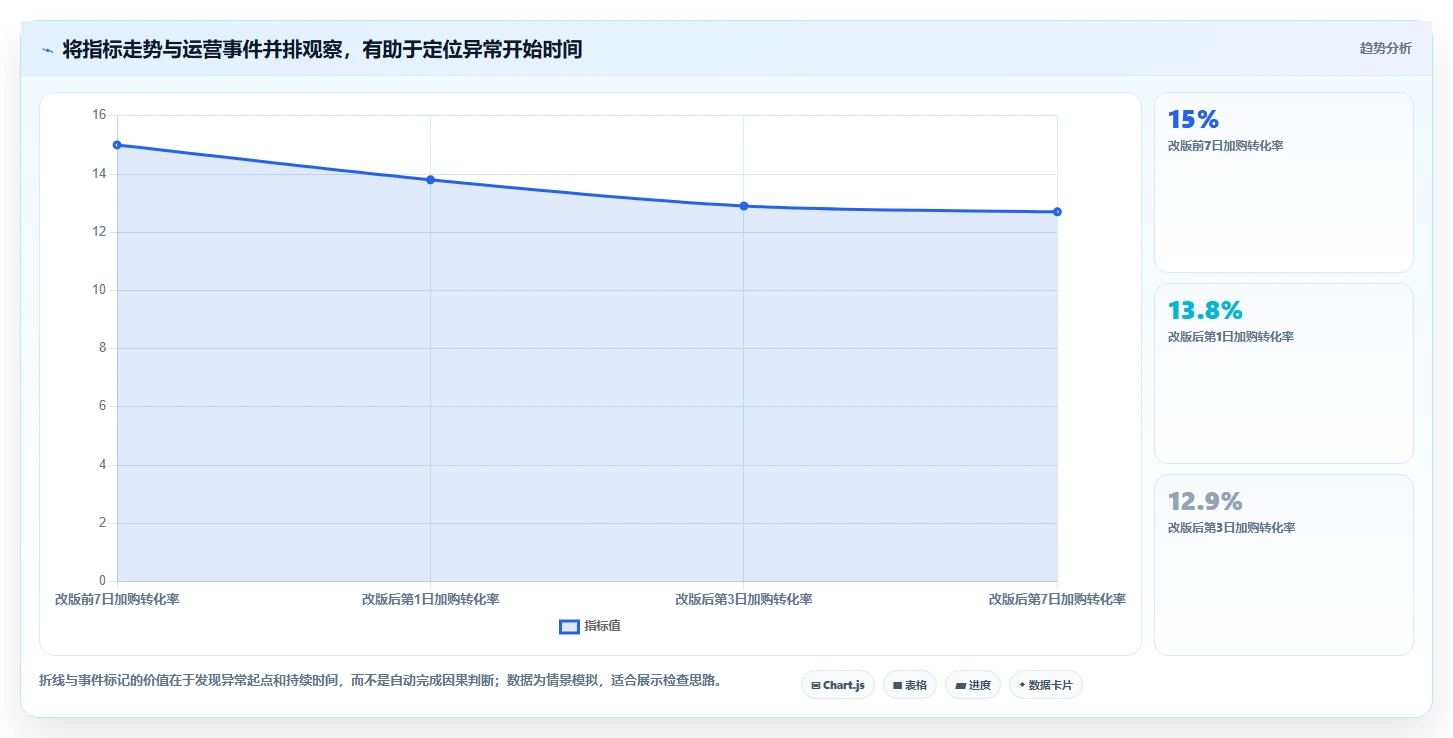Click the data point at 改版后第1日加购转化率
This screenshot has width=1453, height=738.
coord(430,180)
